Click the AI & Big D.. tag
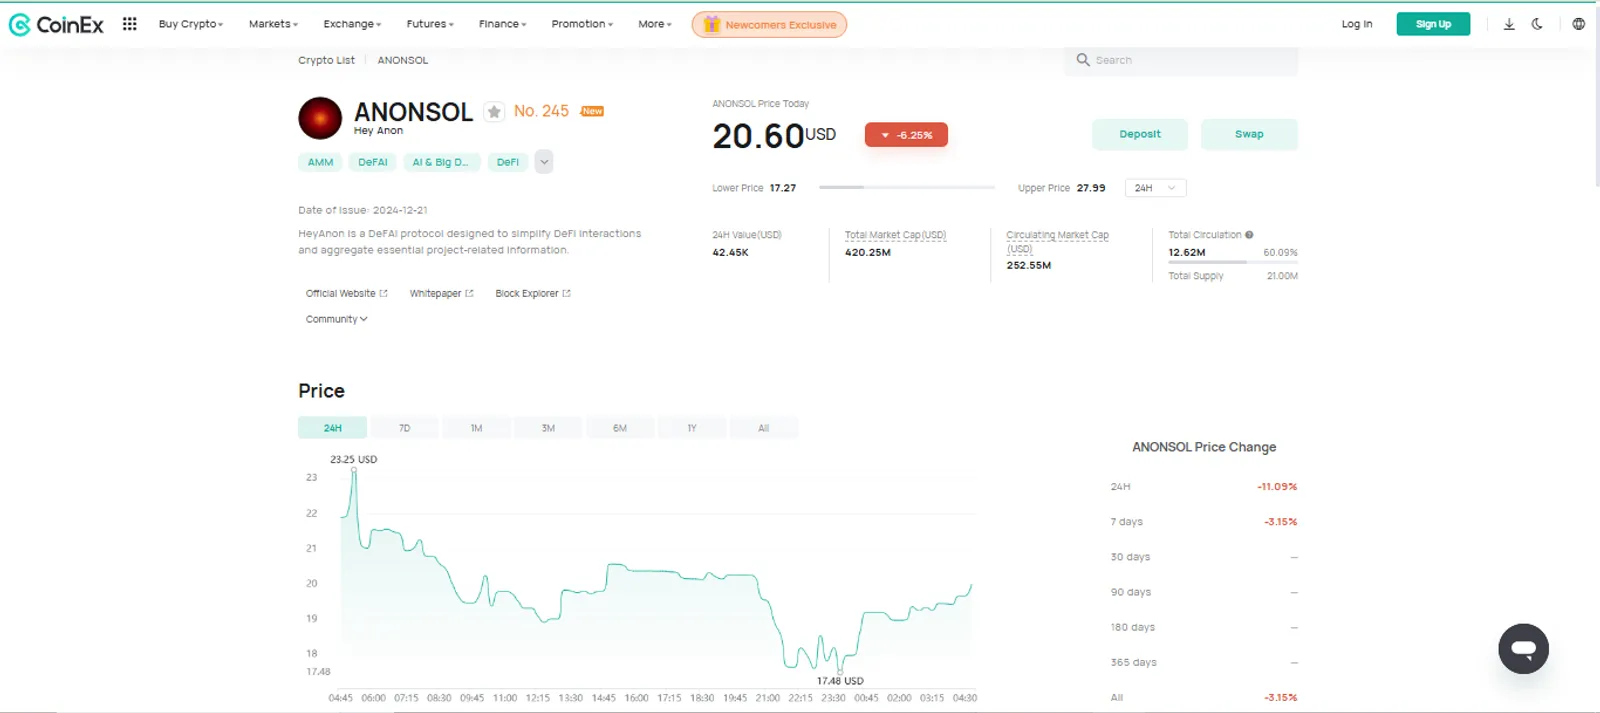The height and width of the screenshot is (713, 1600). tap(441, 162)
